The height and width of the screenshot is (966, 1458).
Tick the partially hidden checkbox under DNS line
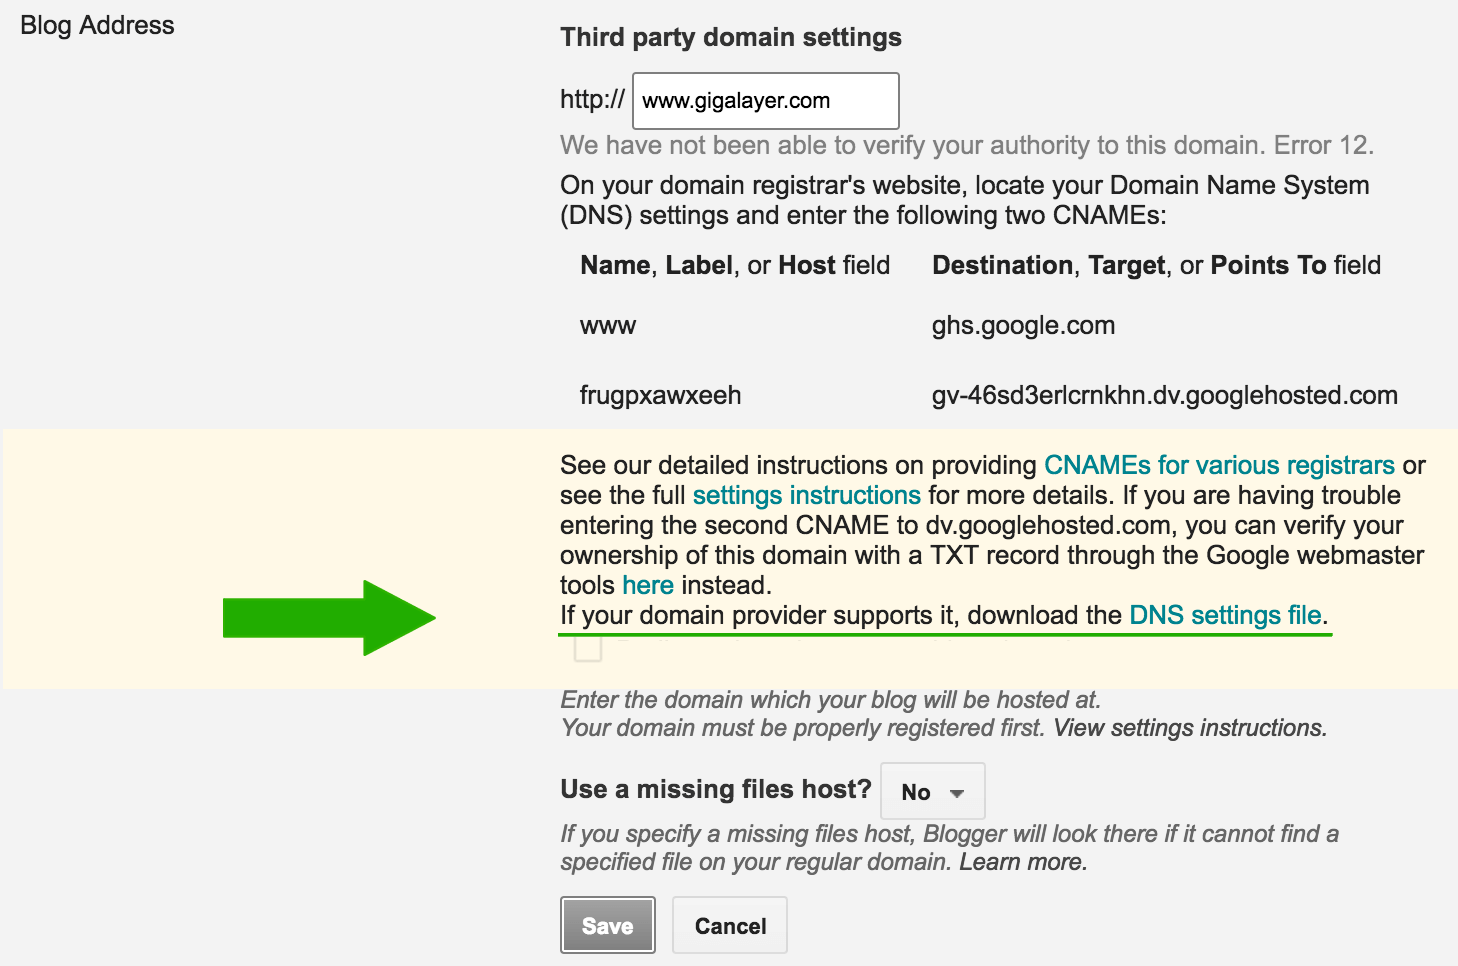pos(588,648)
